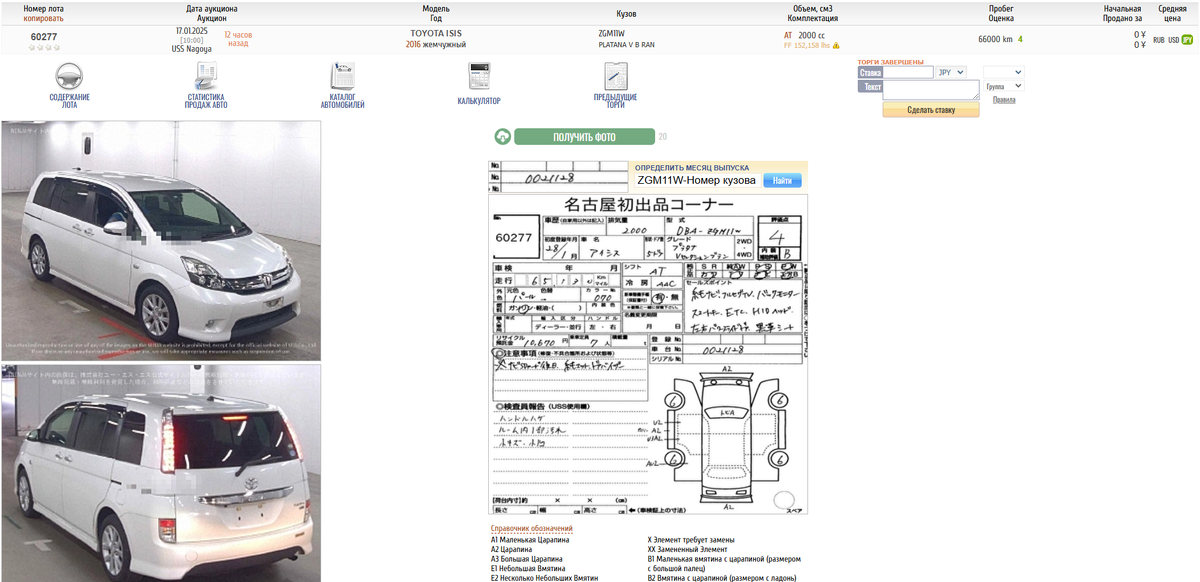Click the Ставка bid amount field
1200x582 pixels.
pos(909,72)
